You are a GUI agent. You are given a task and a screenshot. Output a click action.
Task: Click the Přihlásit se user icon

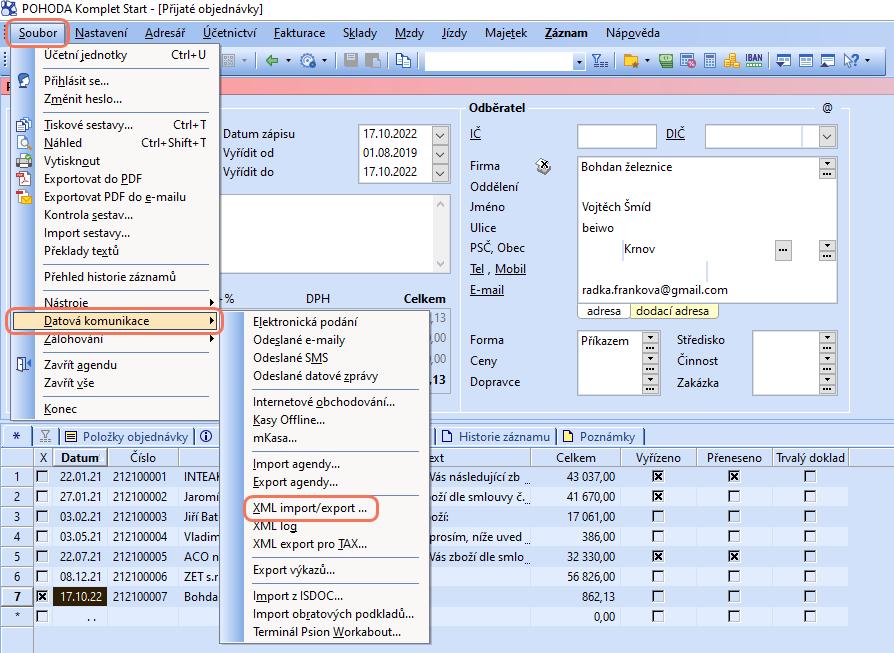click(24, 80)
